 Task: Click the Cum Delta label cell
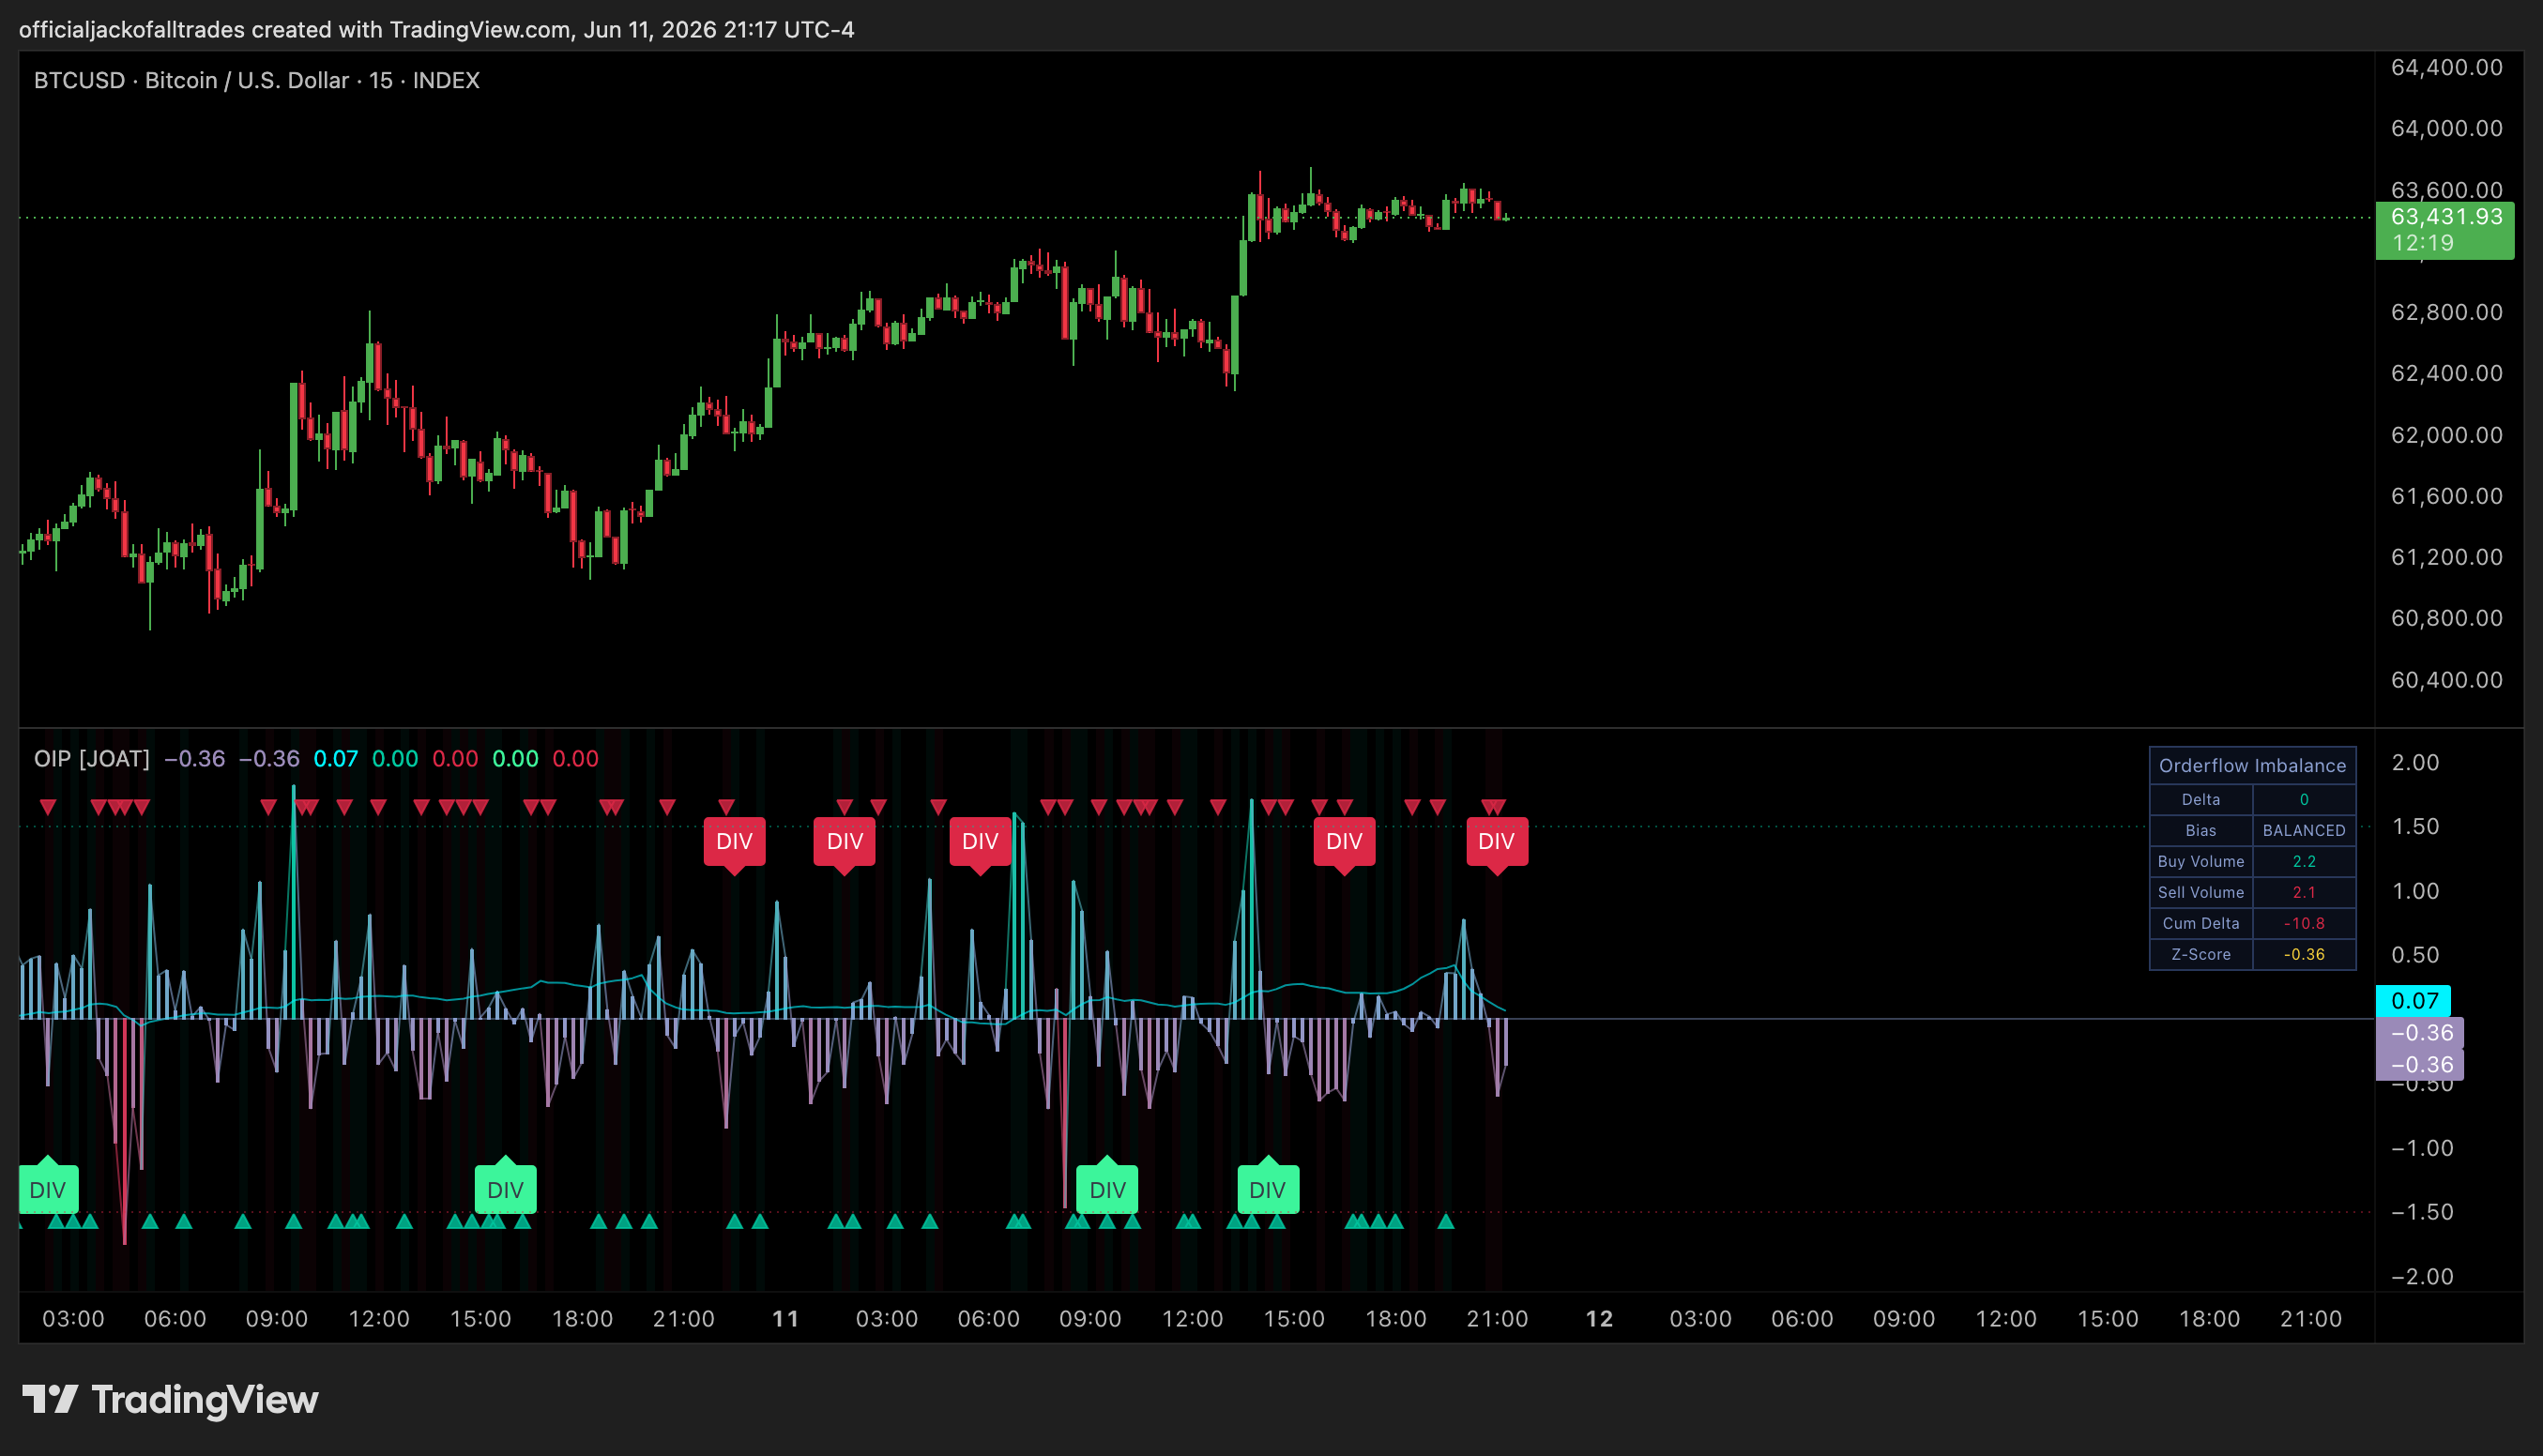click(2201, 923)
